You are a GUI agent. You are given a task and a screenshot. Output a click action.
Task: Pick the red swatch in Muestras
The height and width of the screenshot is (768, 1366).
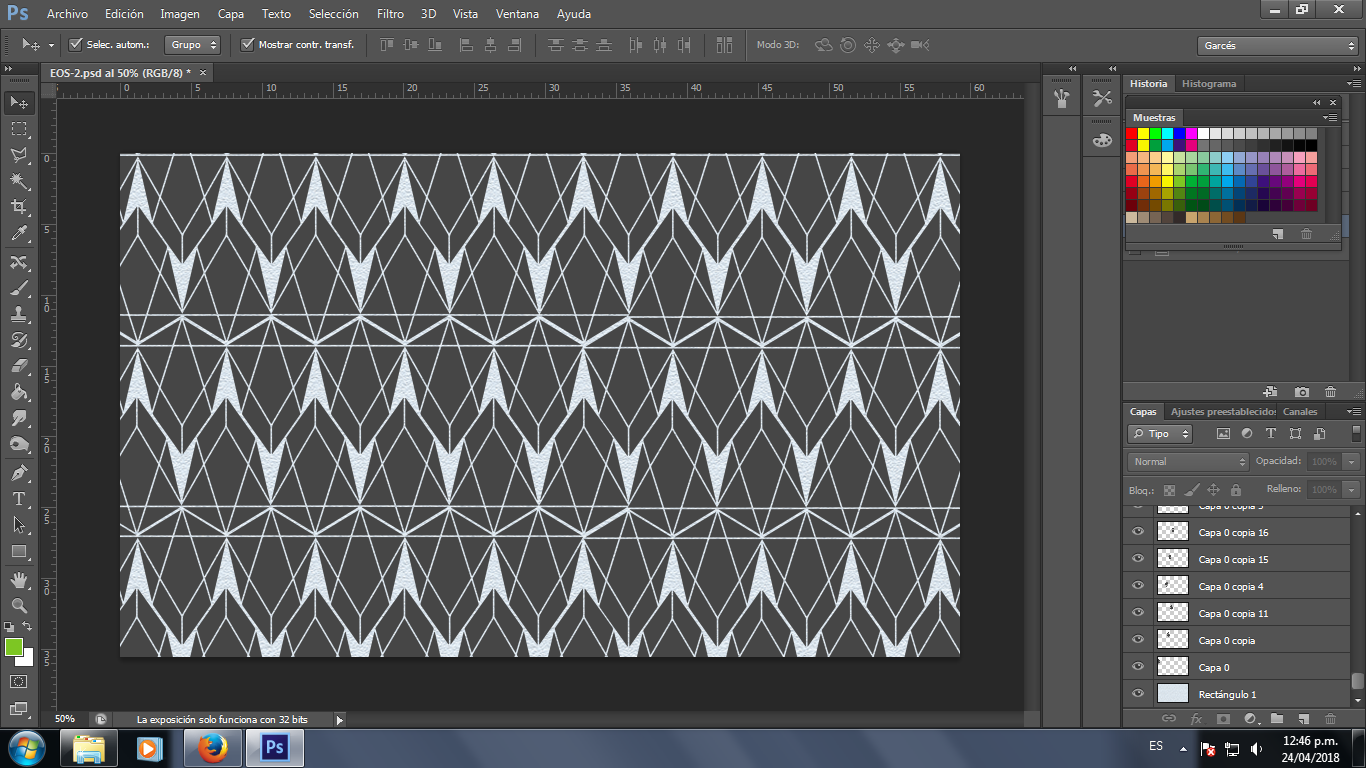tap(1132, 133)
